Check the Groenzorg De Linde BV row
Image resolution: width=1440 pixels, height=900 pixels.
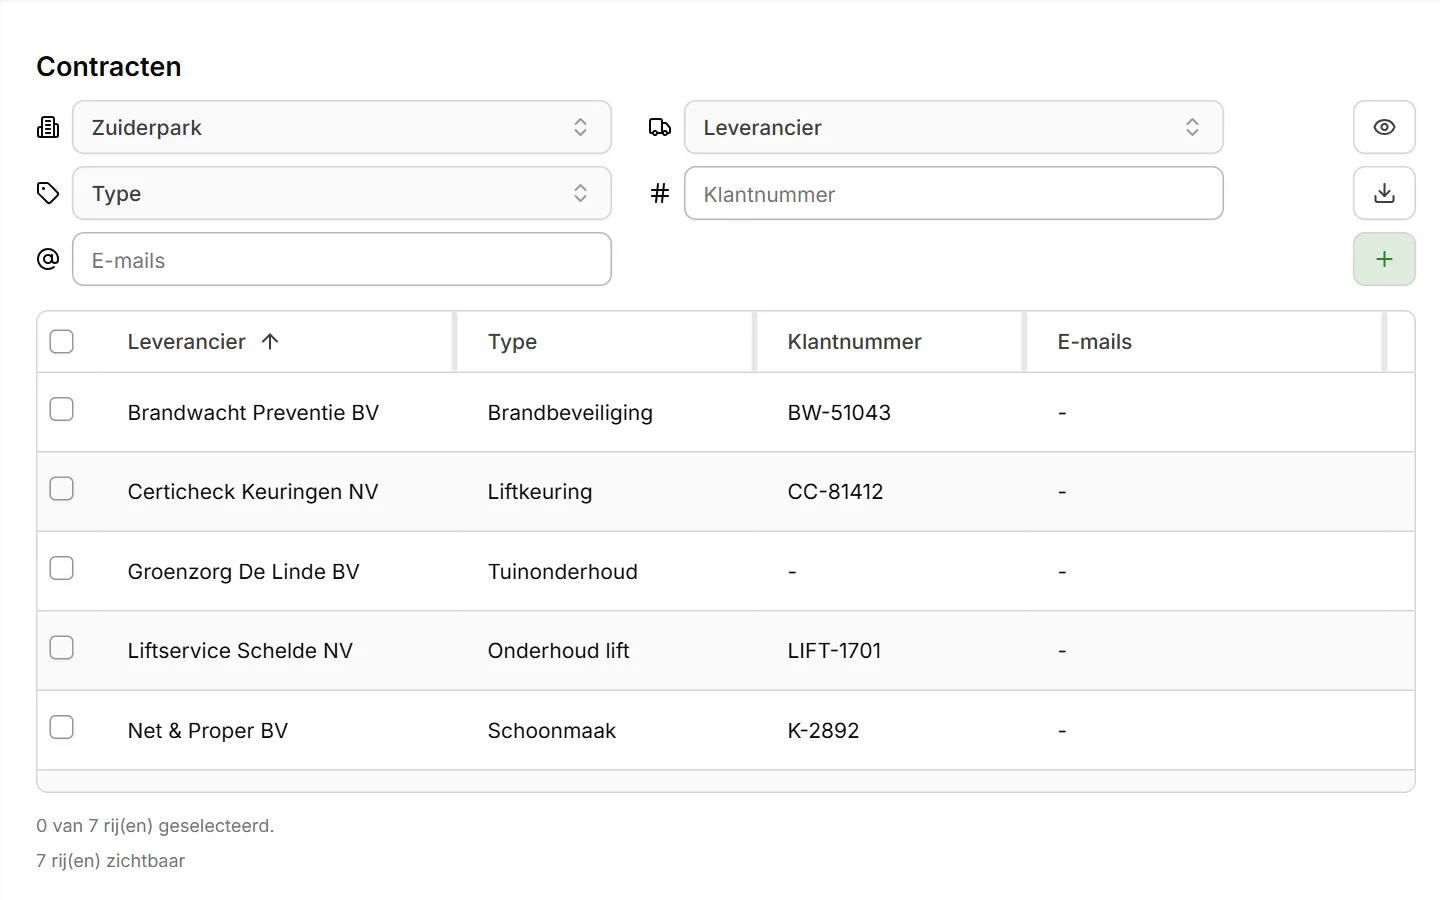pos(62,568)
